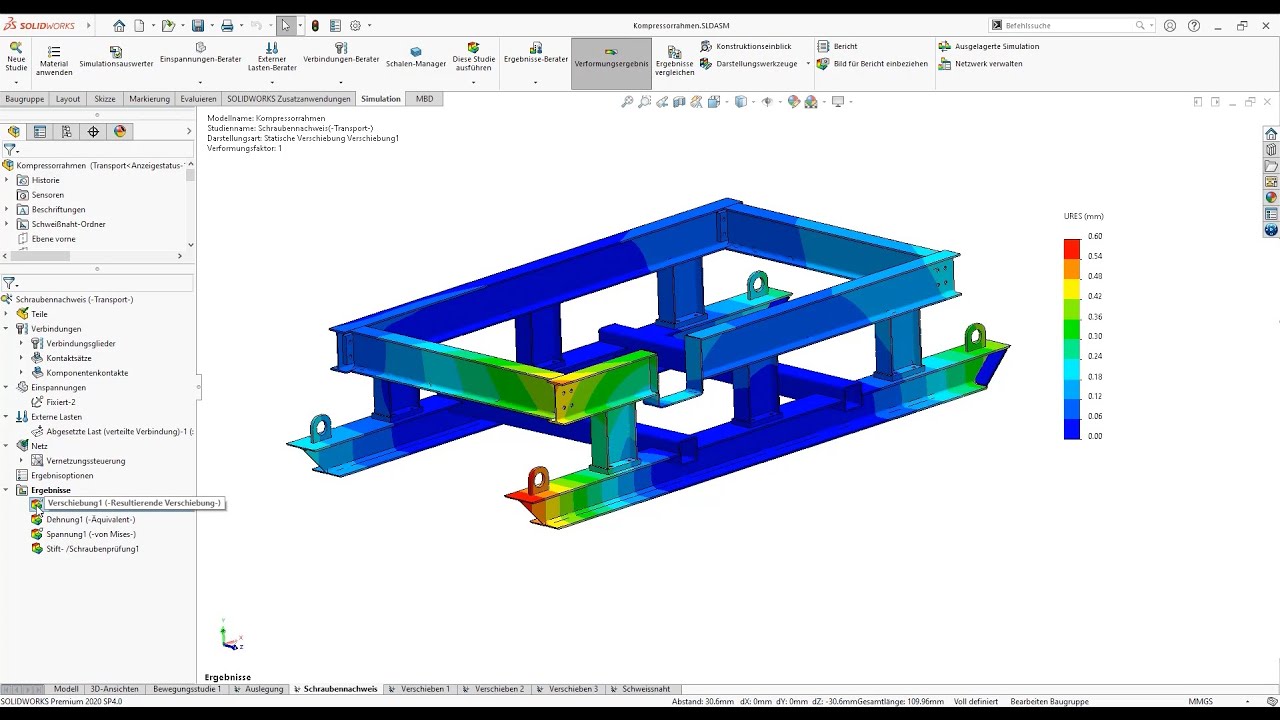
Task: Expand the Historie tree item
Action: (x=7, y=180)
